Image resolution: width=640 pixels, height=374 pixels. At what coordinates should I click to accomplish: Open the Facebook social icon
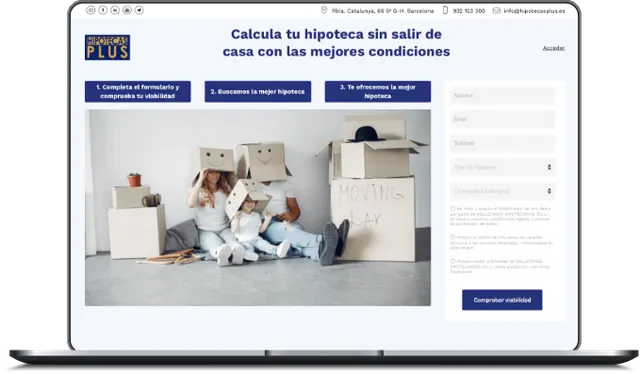(x=103, y=10)
